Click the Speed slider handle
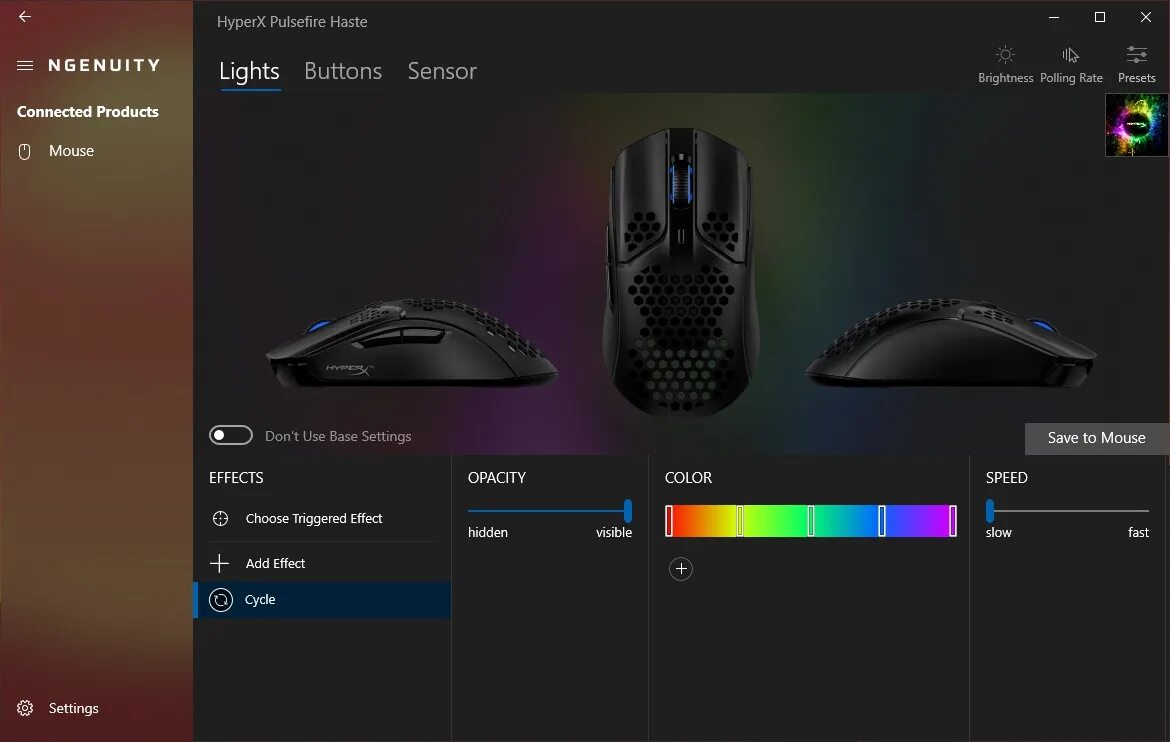 (990, 511)
